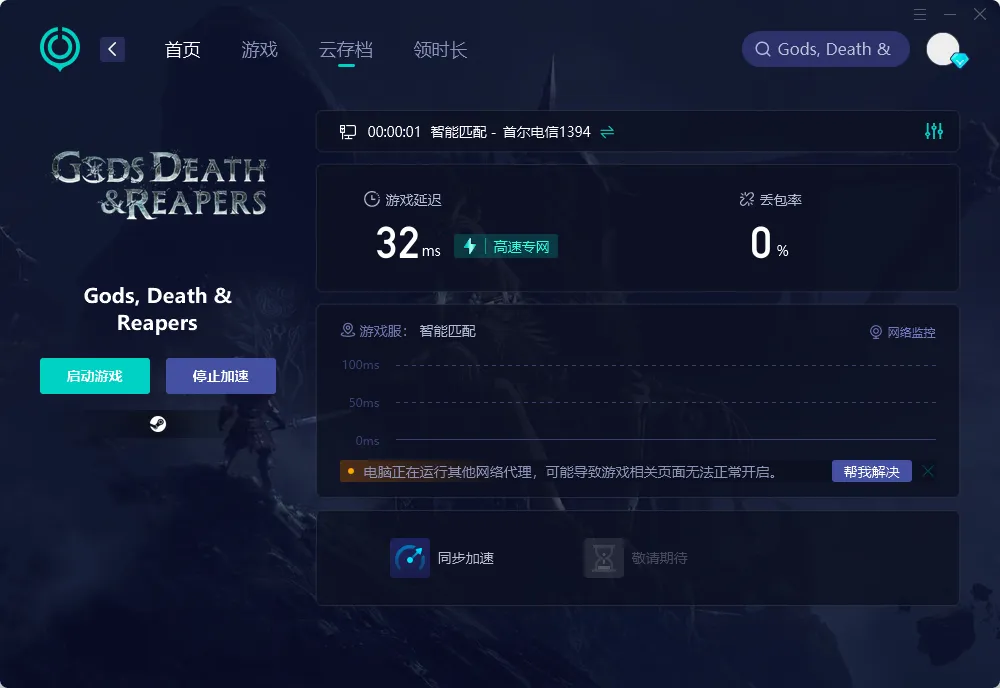Viewport: 1000px width, 688px height.
Task: Click the lightning bolt icon in 高速专网 badge
Action: click(x=470, y=246)
